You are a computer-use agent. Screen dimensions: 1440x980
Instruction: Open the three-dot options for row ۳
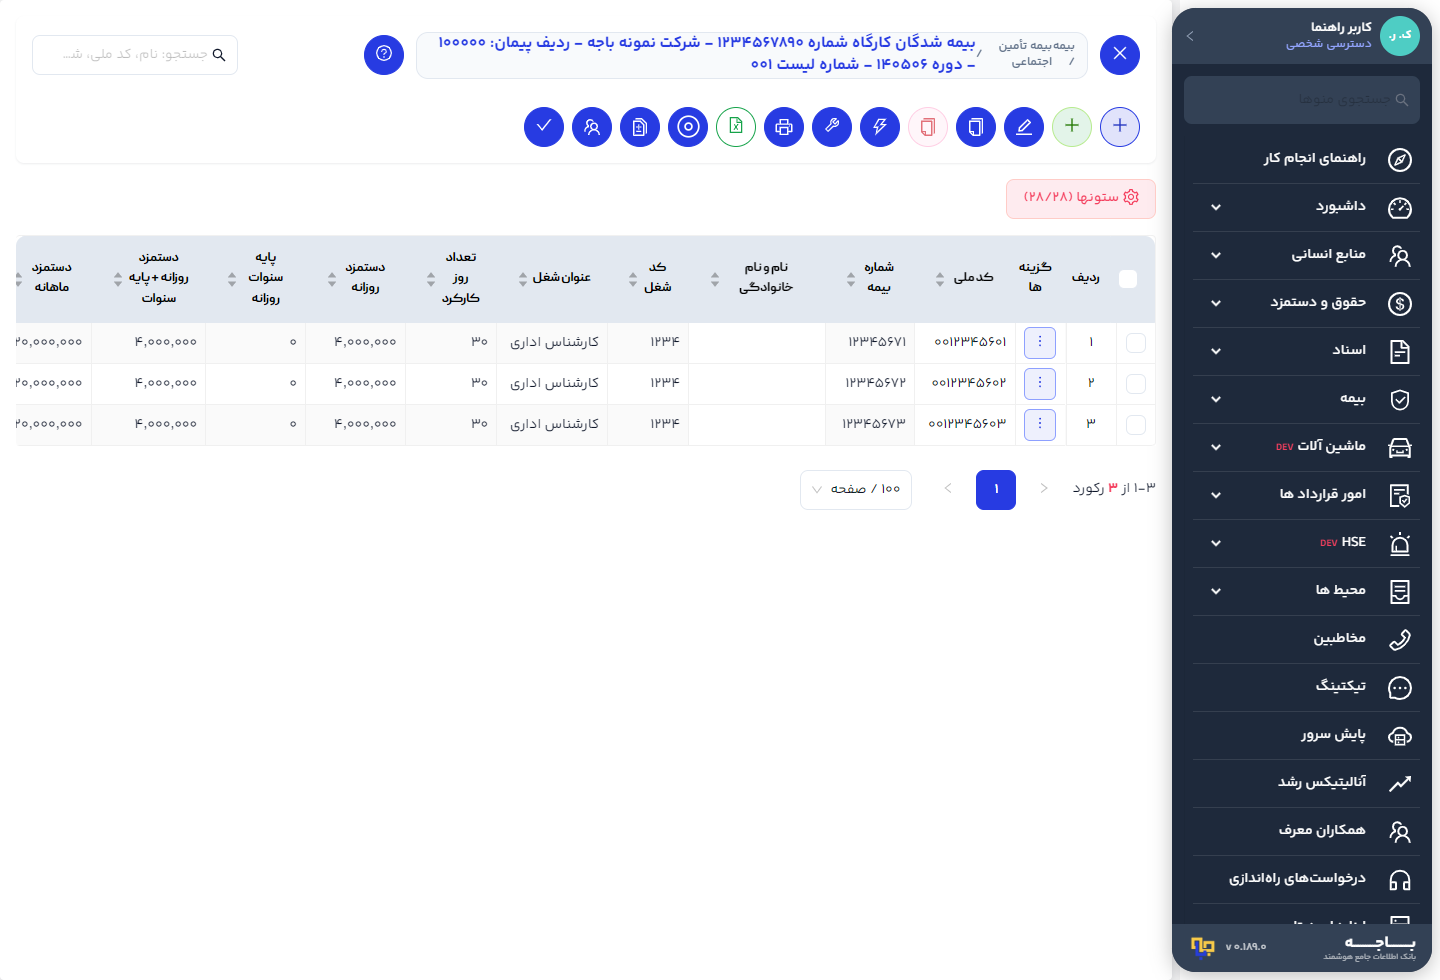coord(1040,424)
